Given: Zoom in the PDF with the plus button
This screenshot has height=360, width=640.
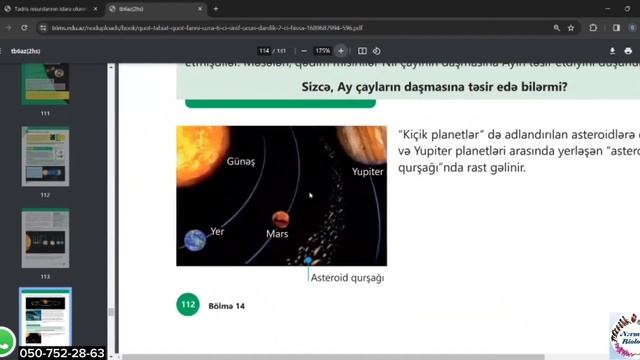Looking at the screenshot, I should point(341,51).
